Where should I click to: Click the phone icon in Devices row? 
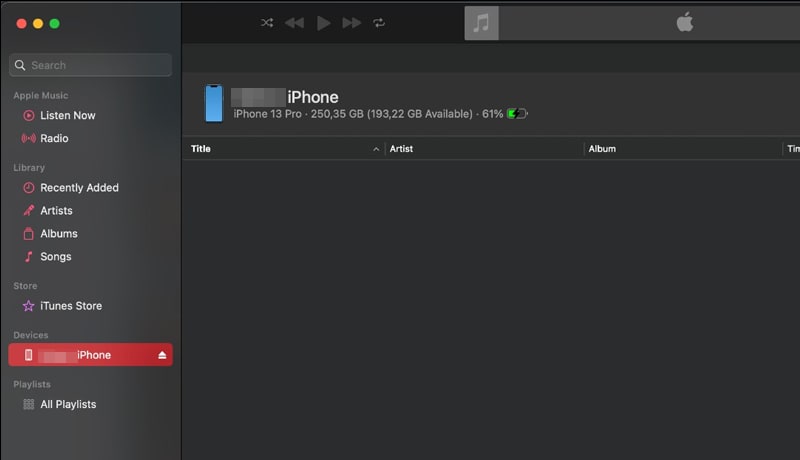click(x=29, y=355)
